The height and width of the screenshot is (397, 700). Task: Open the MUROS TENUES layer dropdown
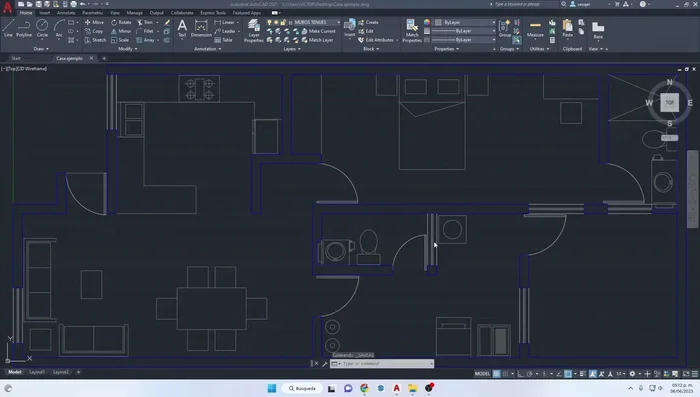303,22
